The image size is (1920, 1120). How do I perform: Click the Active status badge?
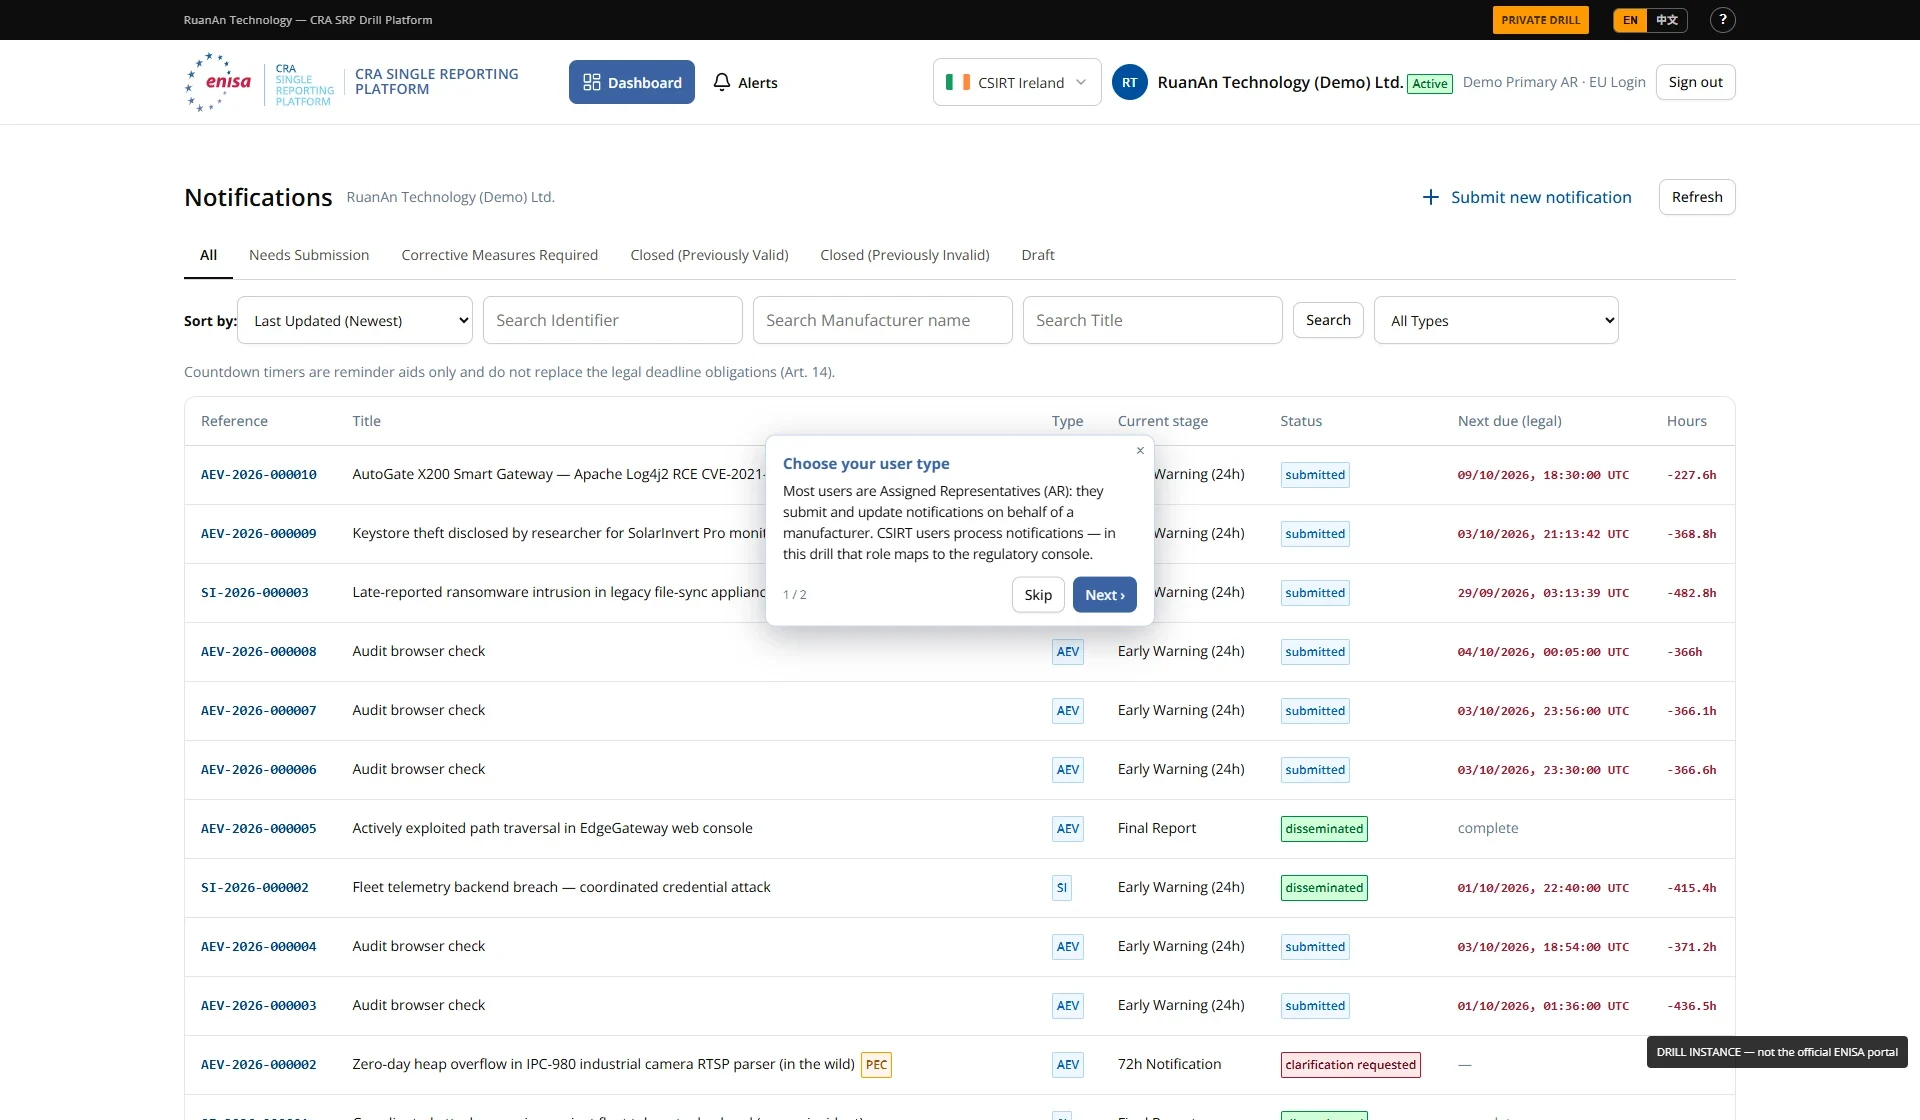[x=1429, y=84]
